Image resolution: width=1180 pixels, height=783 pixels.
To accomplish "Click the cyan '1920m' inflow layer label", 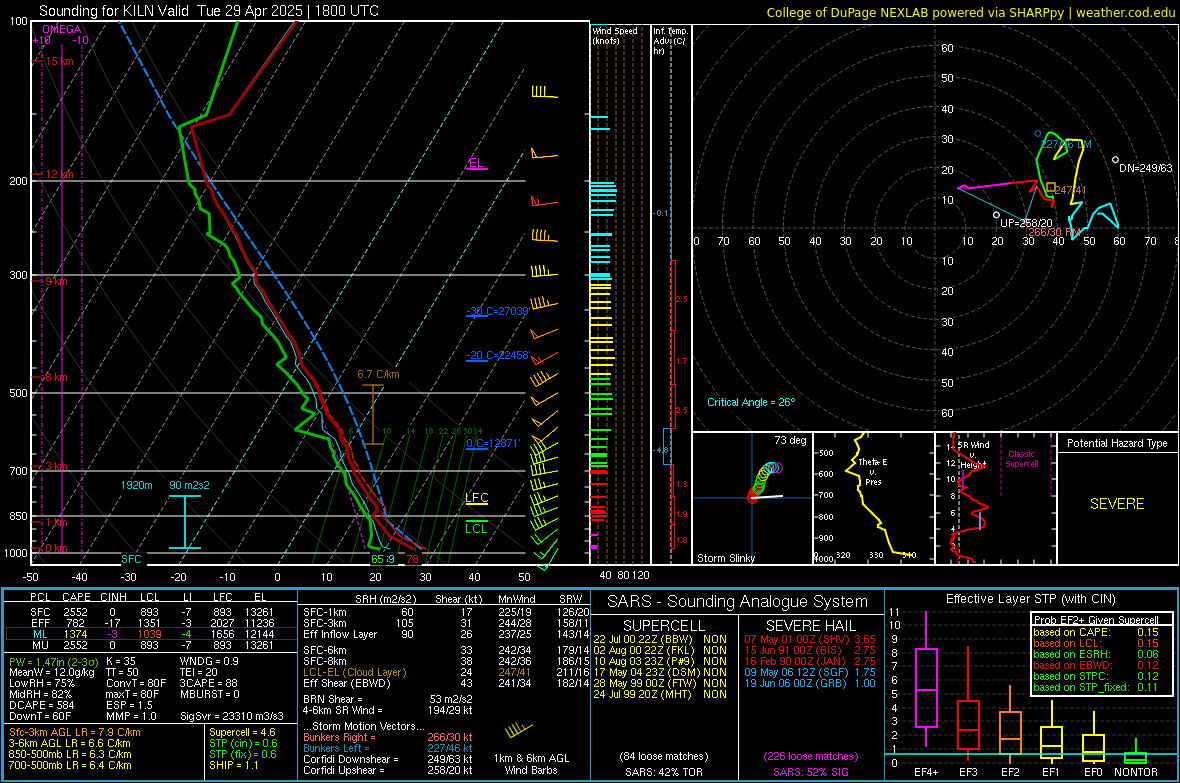I will pyautogui.click(x=136, y=485).
